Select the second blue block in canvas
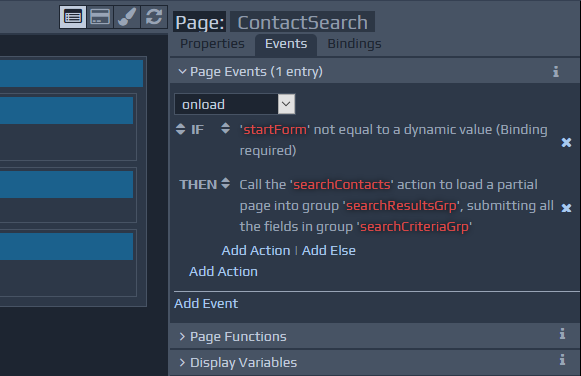581x376 pixels. tap(67, 110)
